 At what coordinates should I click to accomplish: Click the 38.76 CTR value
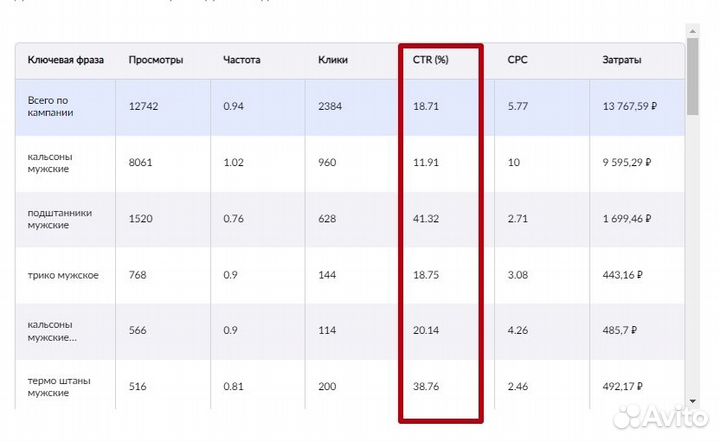tap(427, 386)
